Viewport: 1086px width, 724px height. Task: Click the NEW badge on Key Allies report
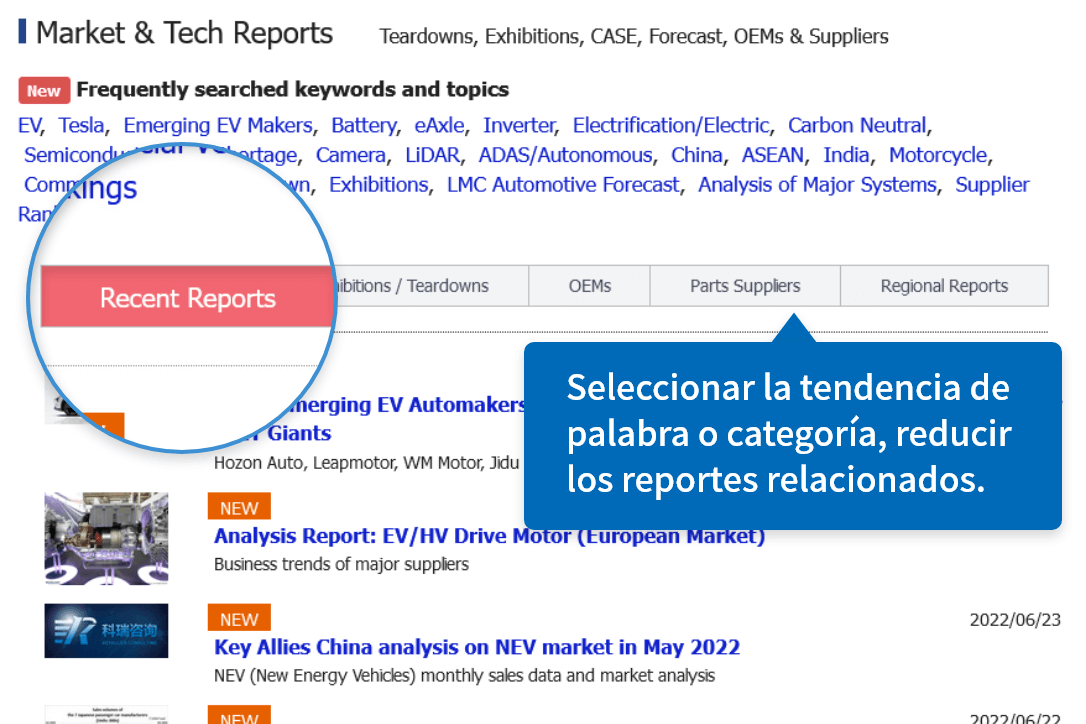[239, 618]
